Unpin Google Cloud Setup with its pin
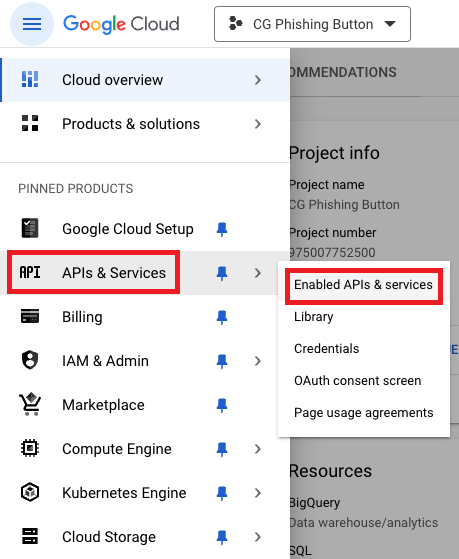This screenshot has width=459, height=559. click(222, 229)
